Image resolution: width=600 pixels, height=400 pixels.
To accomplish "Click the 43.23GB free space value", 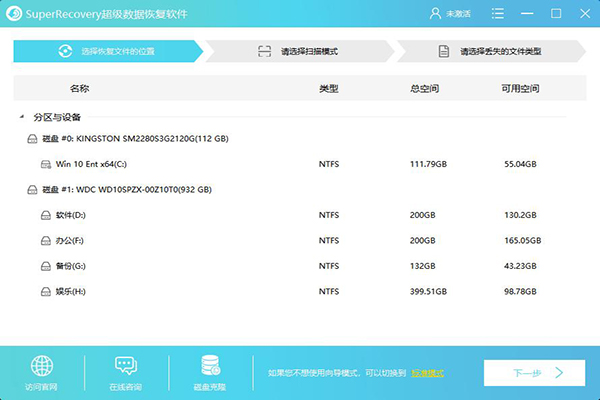I will (520, 266).
